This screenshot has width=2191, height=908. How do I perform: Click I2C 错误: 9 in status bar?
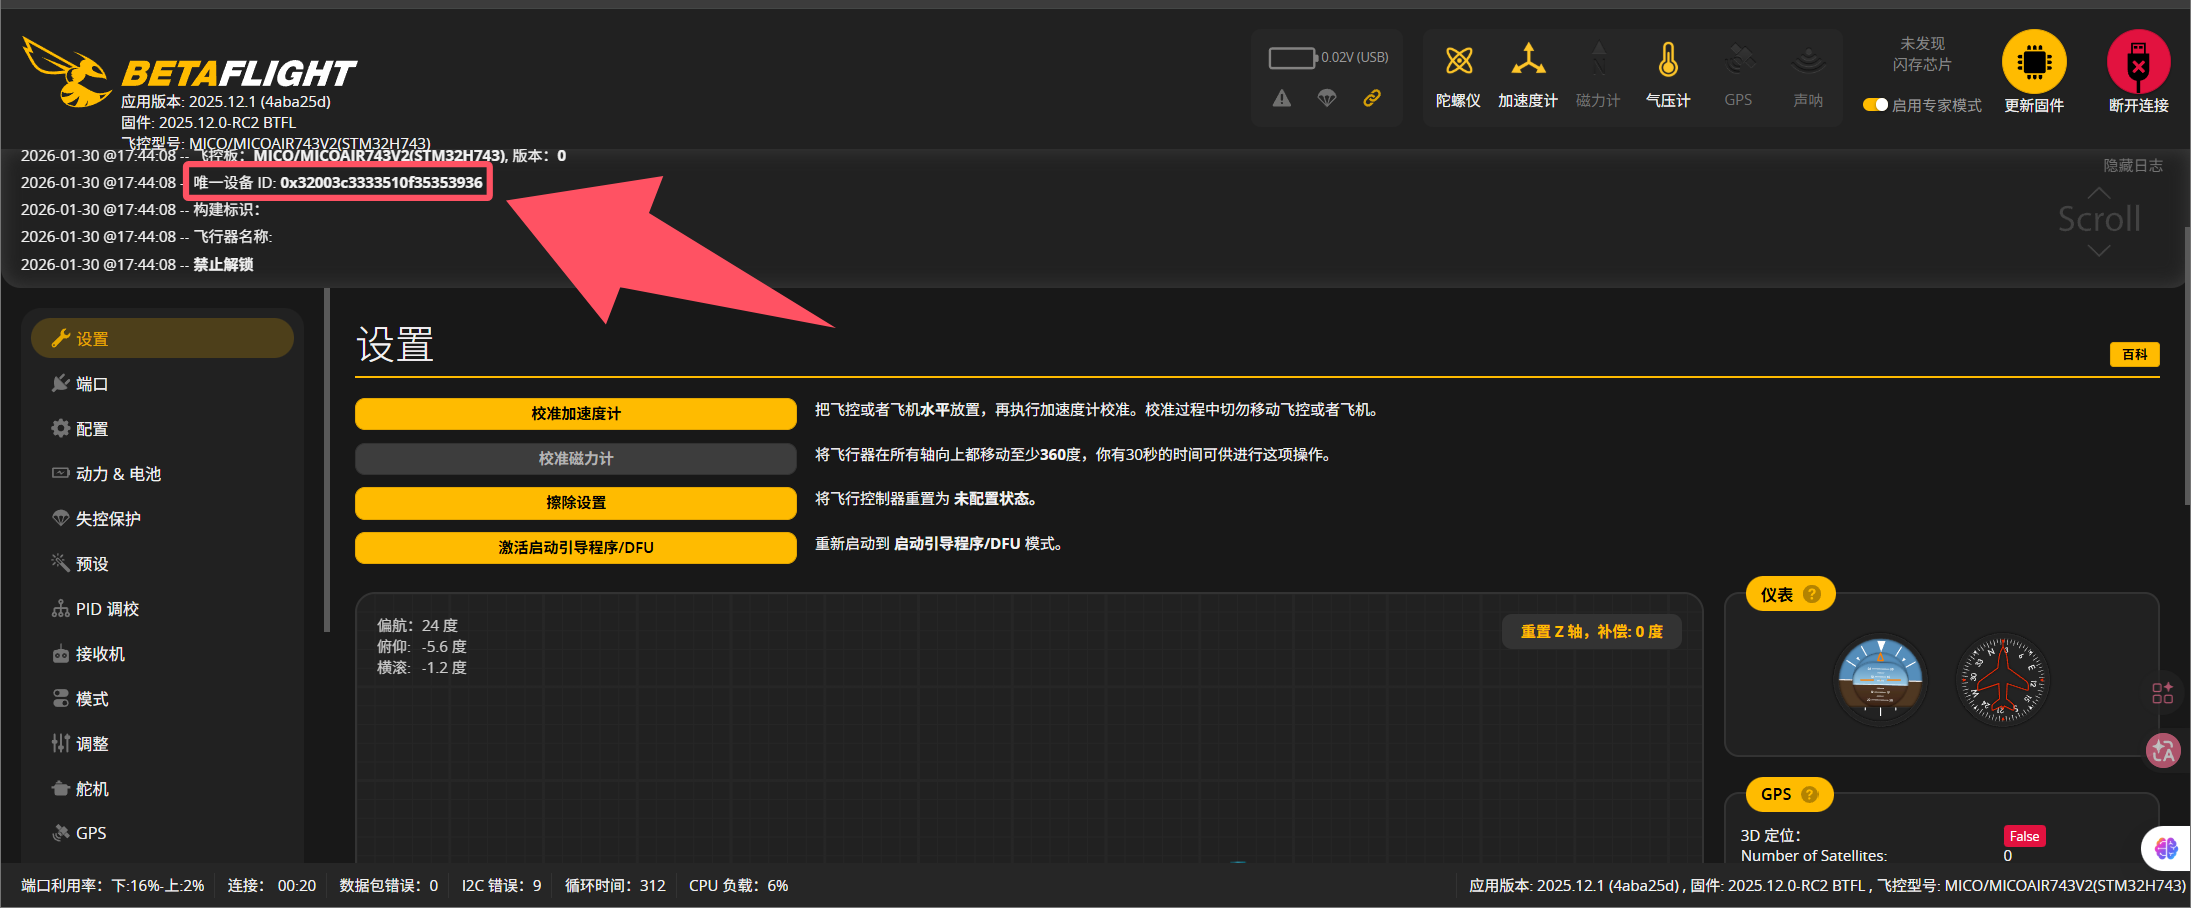[502, 886]
